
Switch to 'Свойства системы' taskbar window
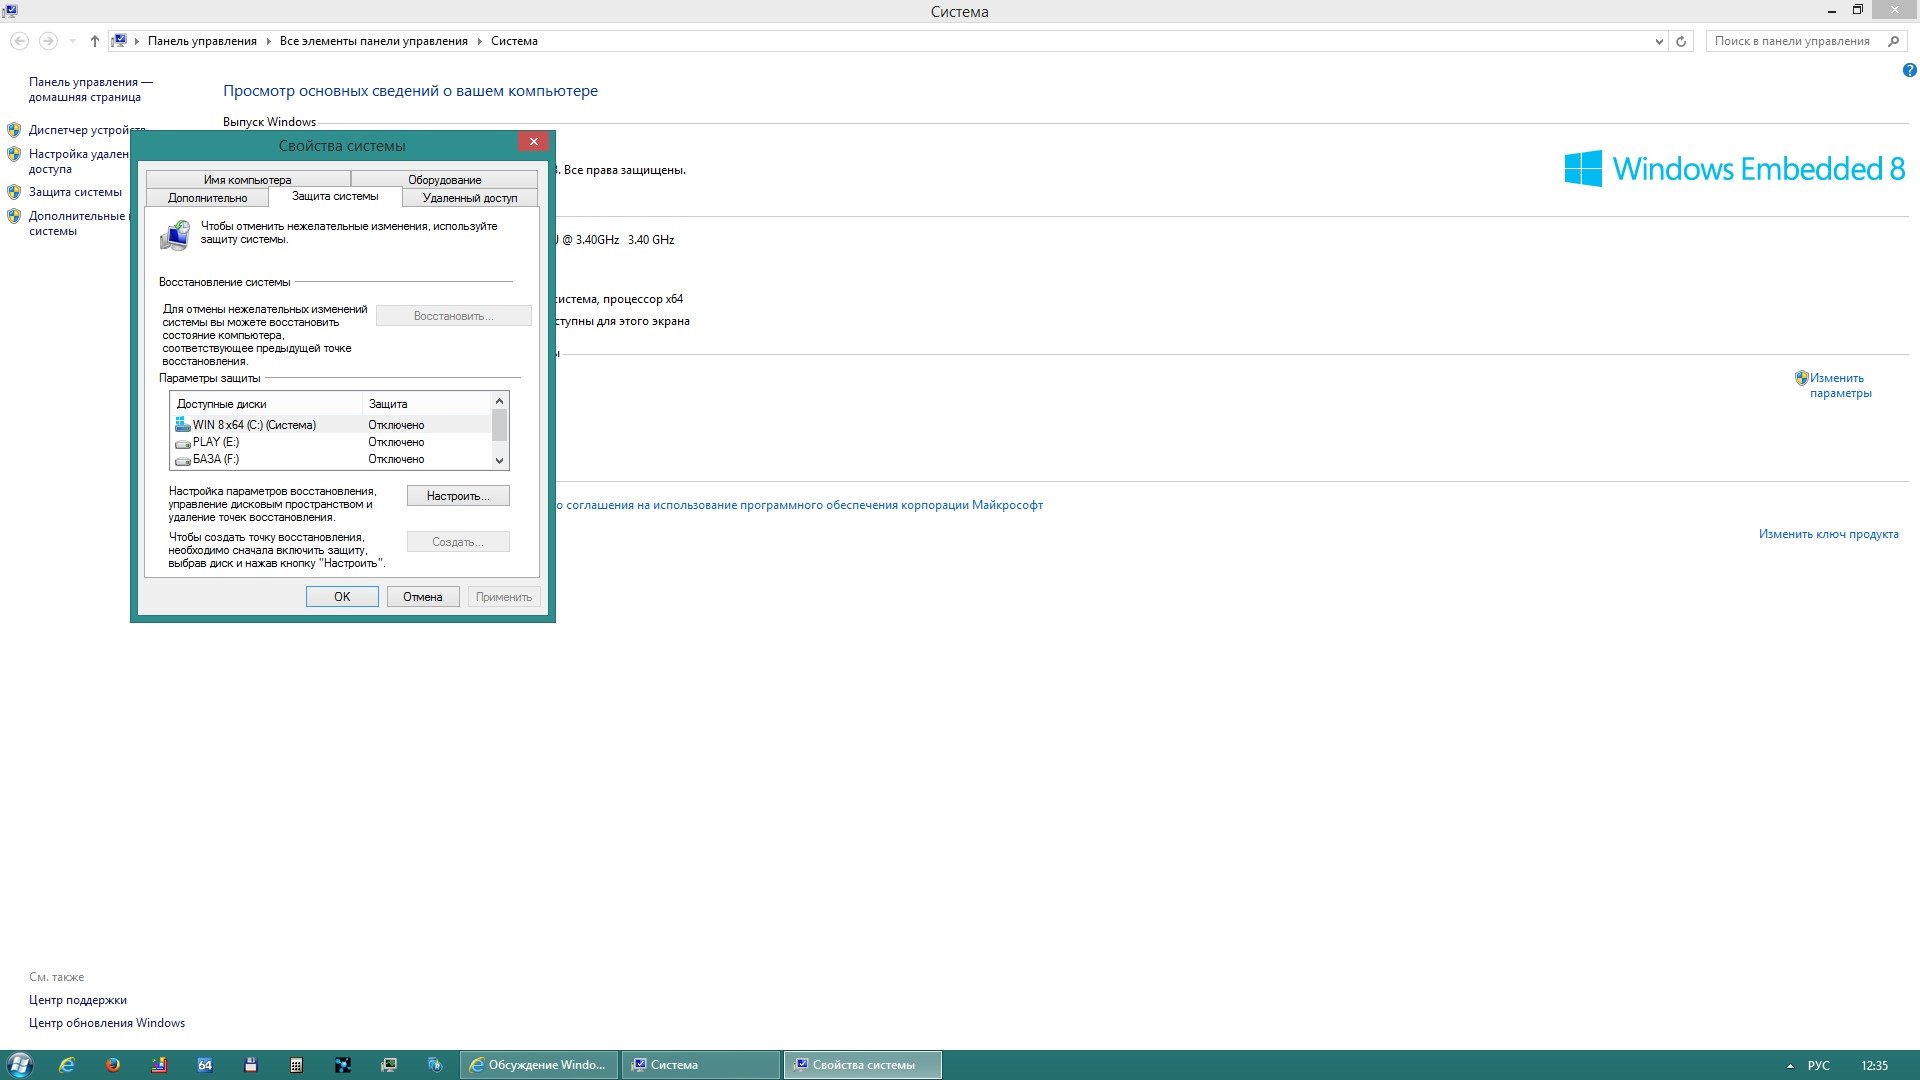(863, 1065)
